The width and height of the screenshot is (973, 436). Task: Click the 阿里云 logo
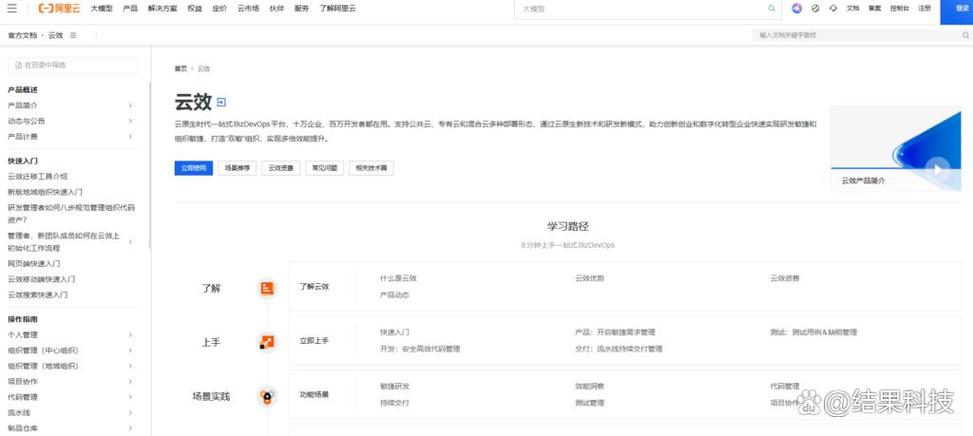(x=58, y=9)
